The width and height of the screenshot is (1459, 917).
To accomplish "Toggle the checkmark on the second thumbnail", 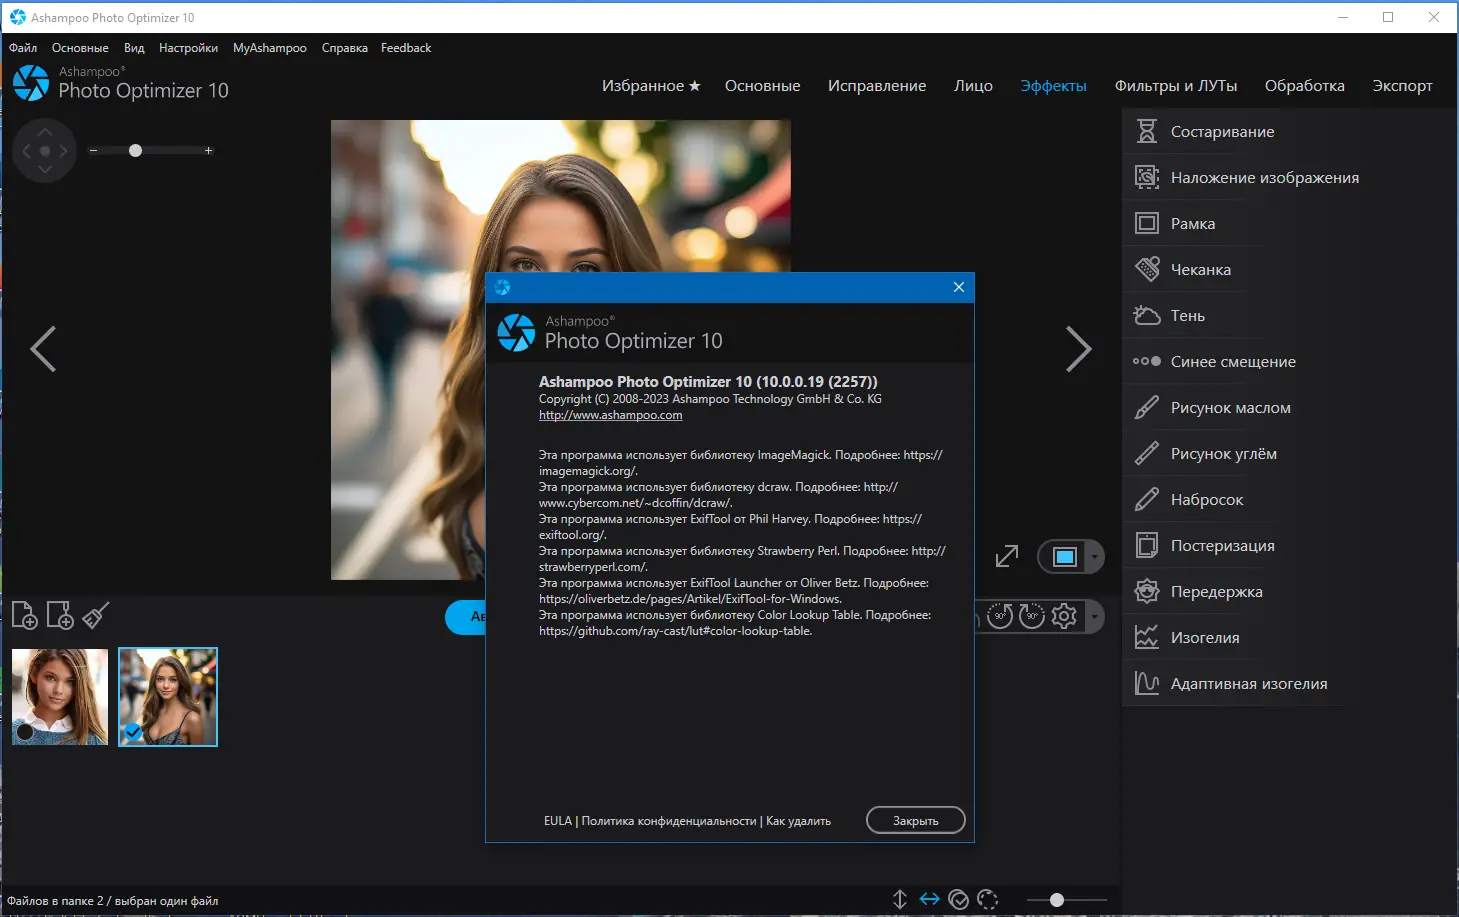I will tap(133, 732).
